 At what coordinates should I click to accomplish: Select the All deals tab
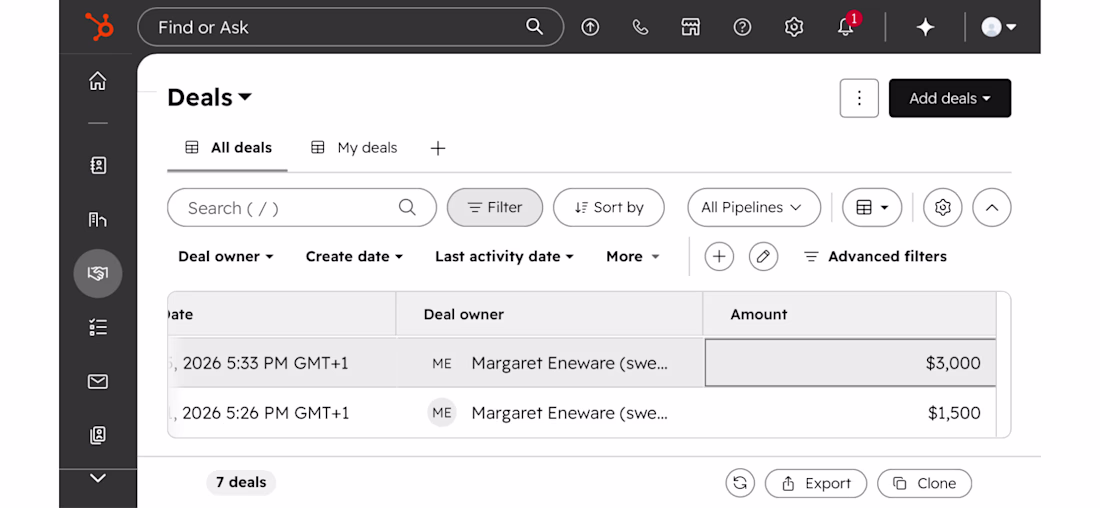click(228, 148)
